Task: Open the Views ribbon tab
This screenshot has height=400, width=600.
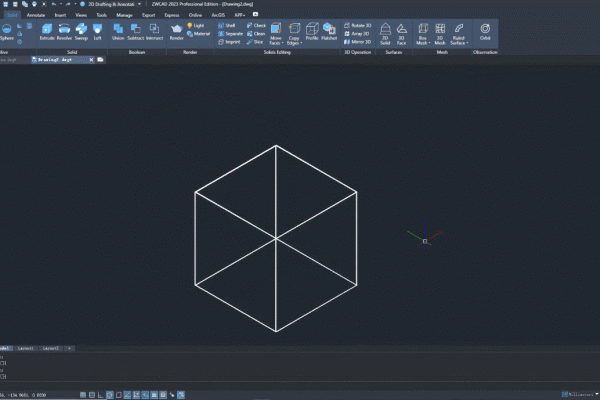Action: point(81,15)
